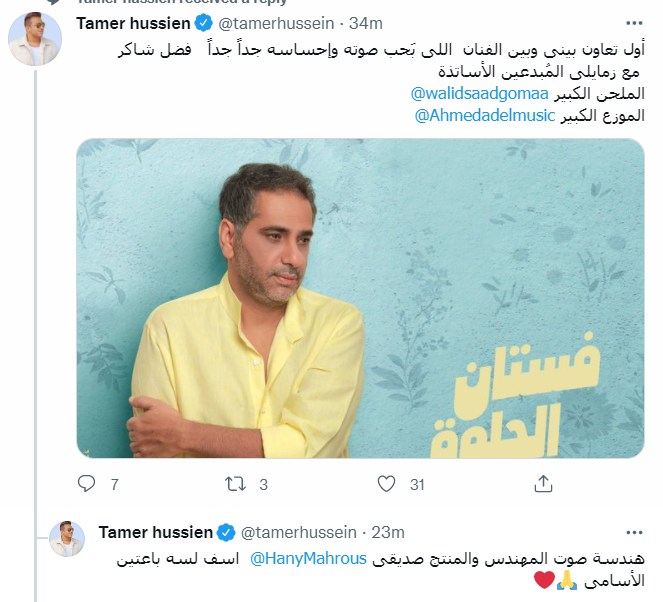663x602 pixels.
Task: Click the Tamer hussien name on the first tweet
Action: (133, 23)
